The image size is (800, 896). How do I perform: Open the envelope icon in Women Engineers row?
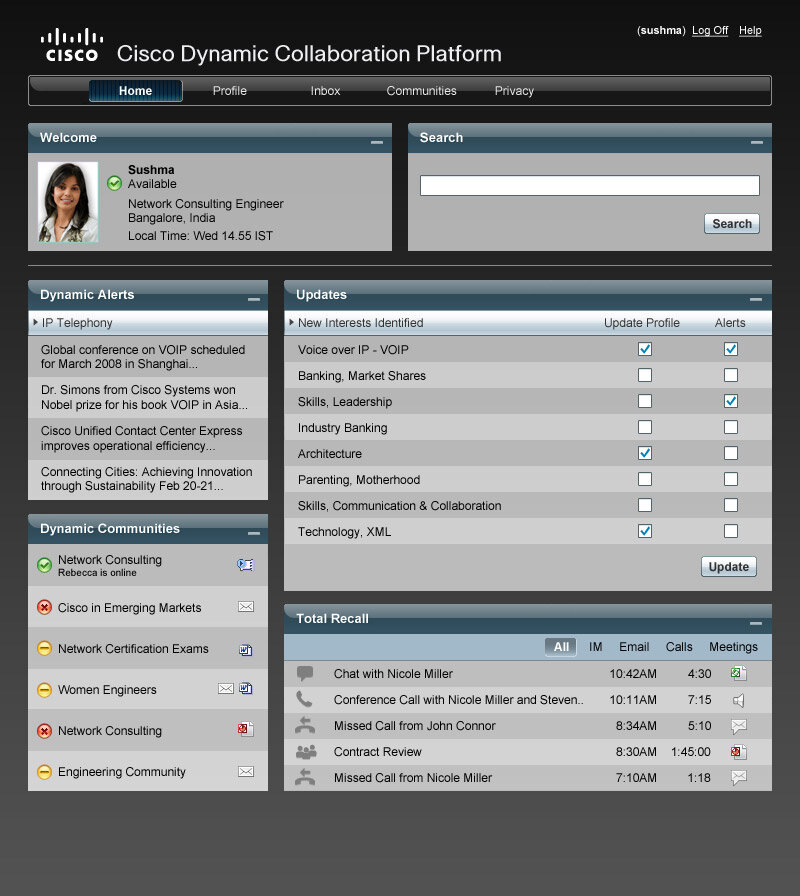(x=226, y=689)
